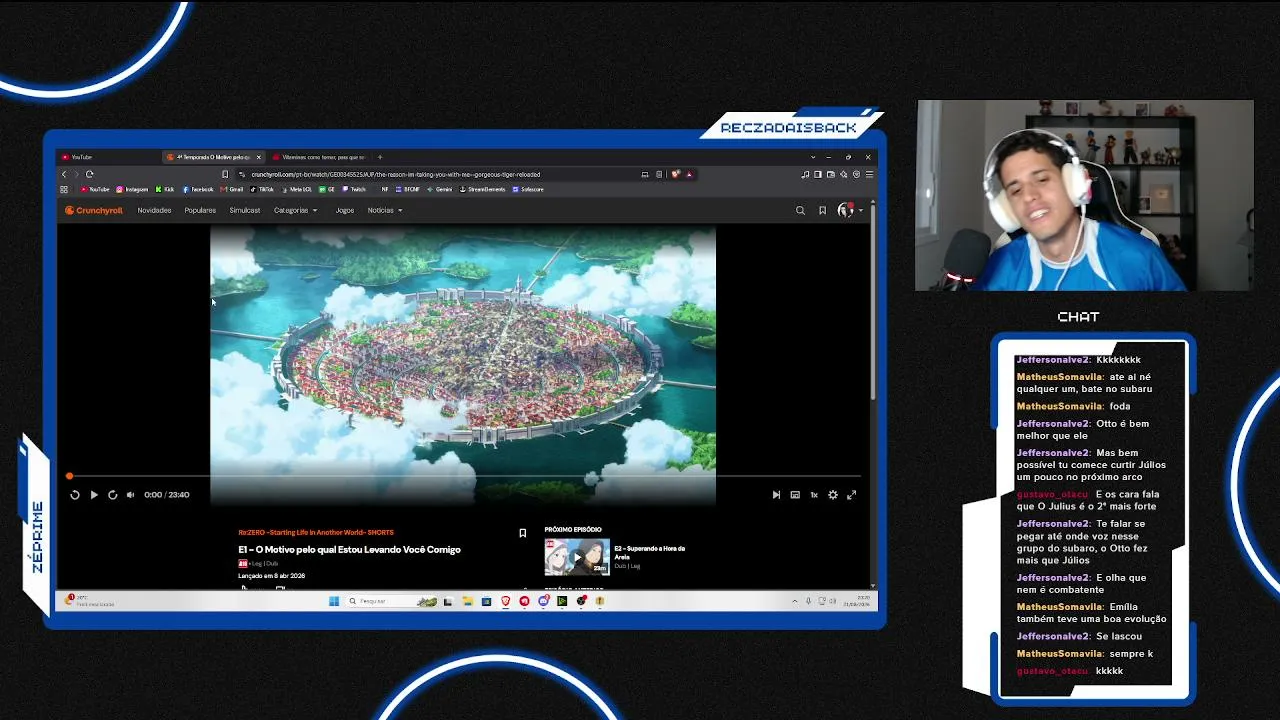The width and height of the screenshot is (1280, 720).
Task: Play the E2 next episode thumbnail
Action: [x=577, y=556]
